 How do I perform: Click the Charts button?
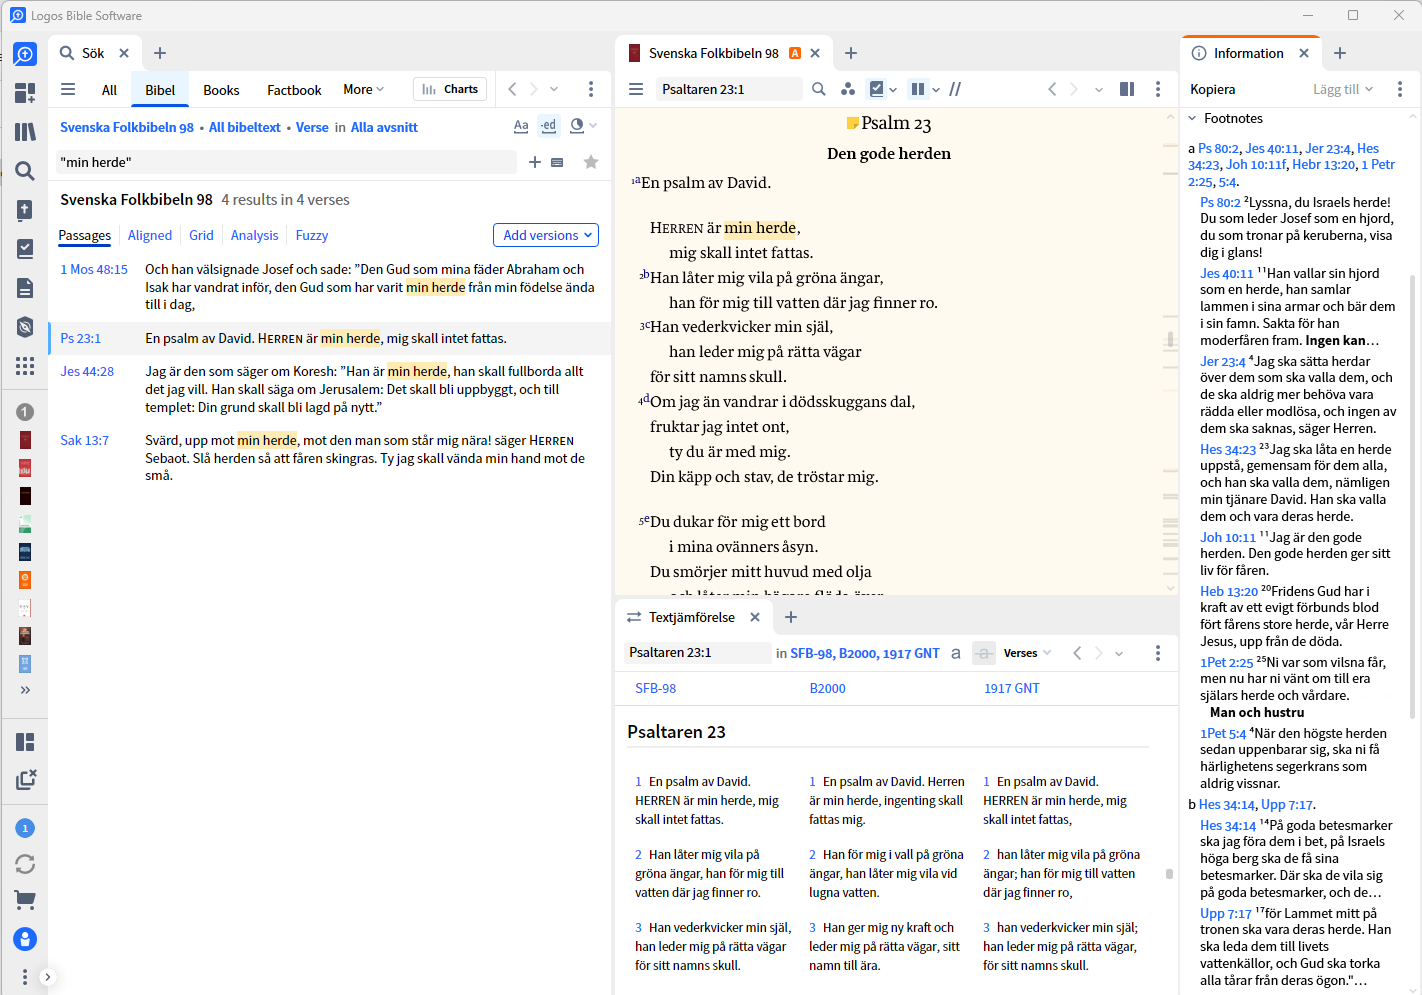[x=450, y=89]
